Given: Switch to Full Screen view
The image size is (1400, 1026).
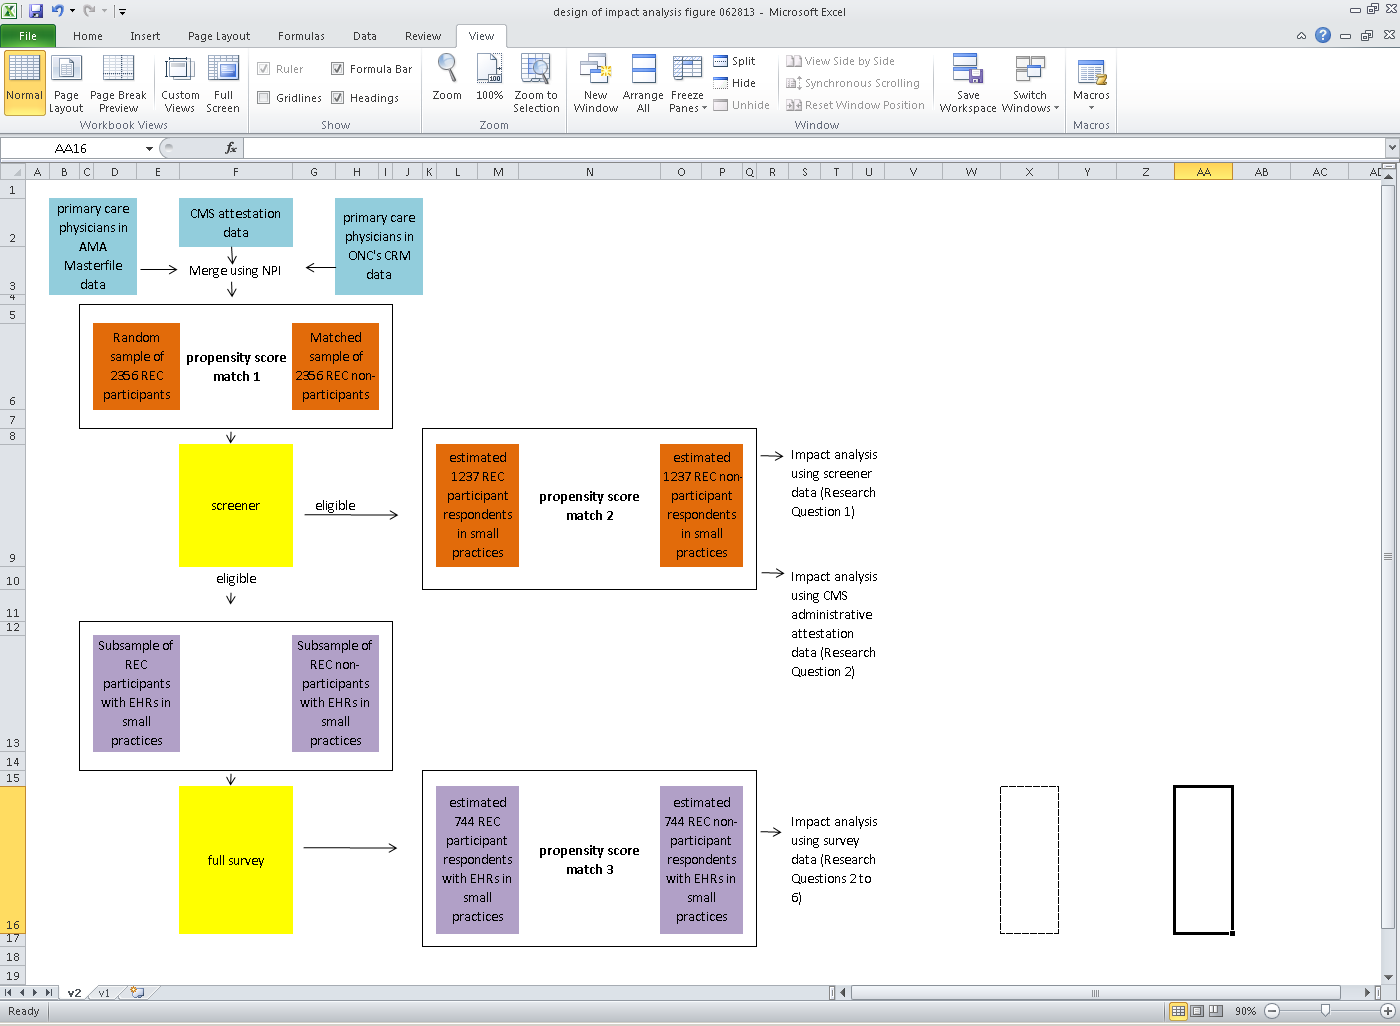Looking at the screenshot, I should (x=223, y=69).
